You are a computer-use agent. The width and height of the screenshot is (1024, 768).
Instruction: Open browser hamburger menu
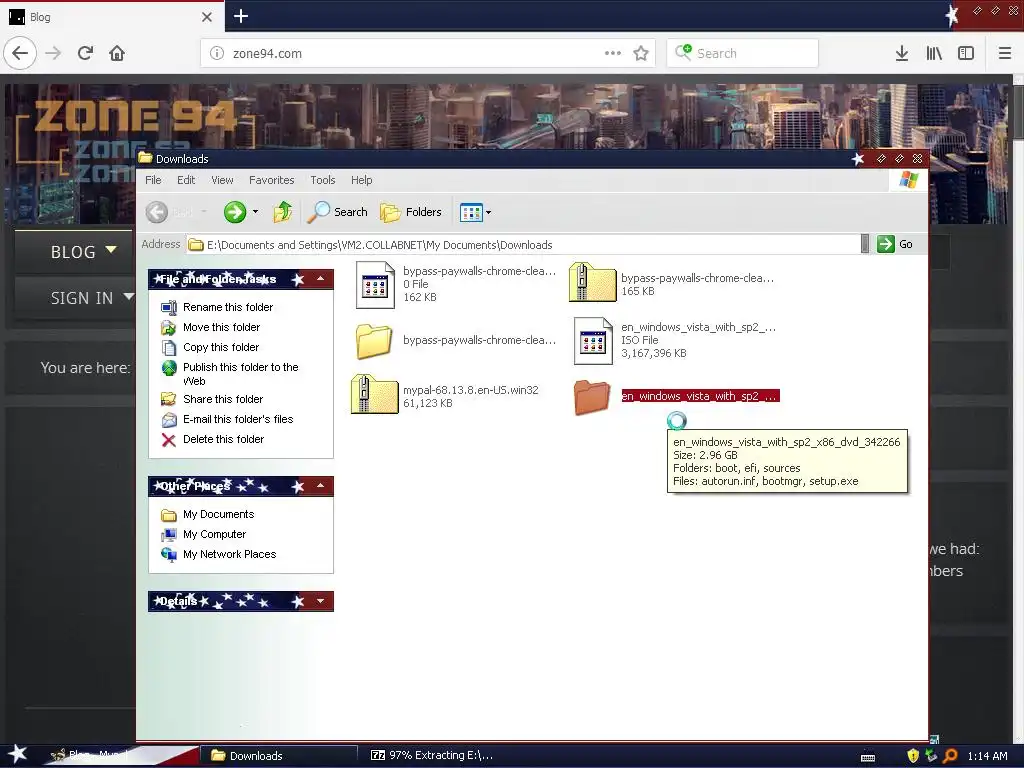1004,53
